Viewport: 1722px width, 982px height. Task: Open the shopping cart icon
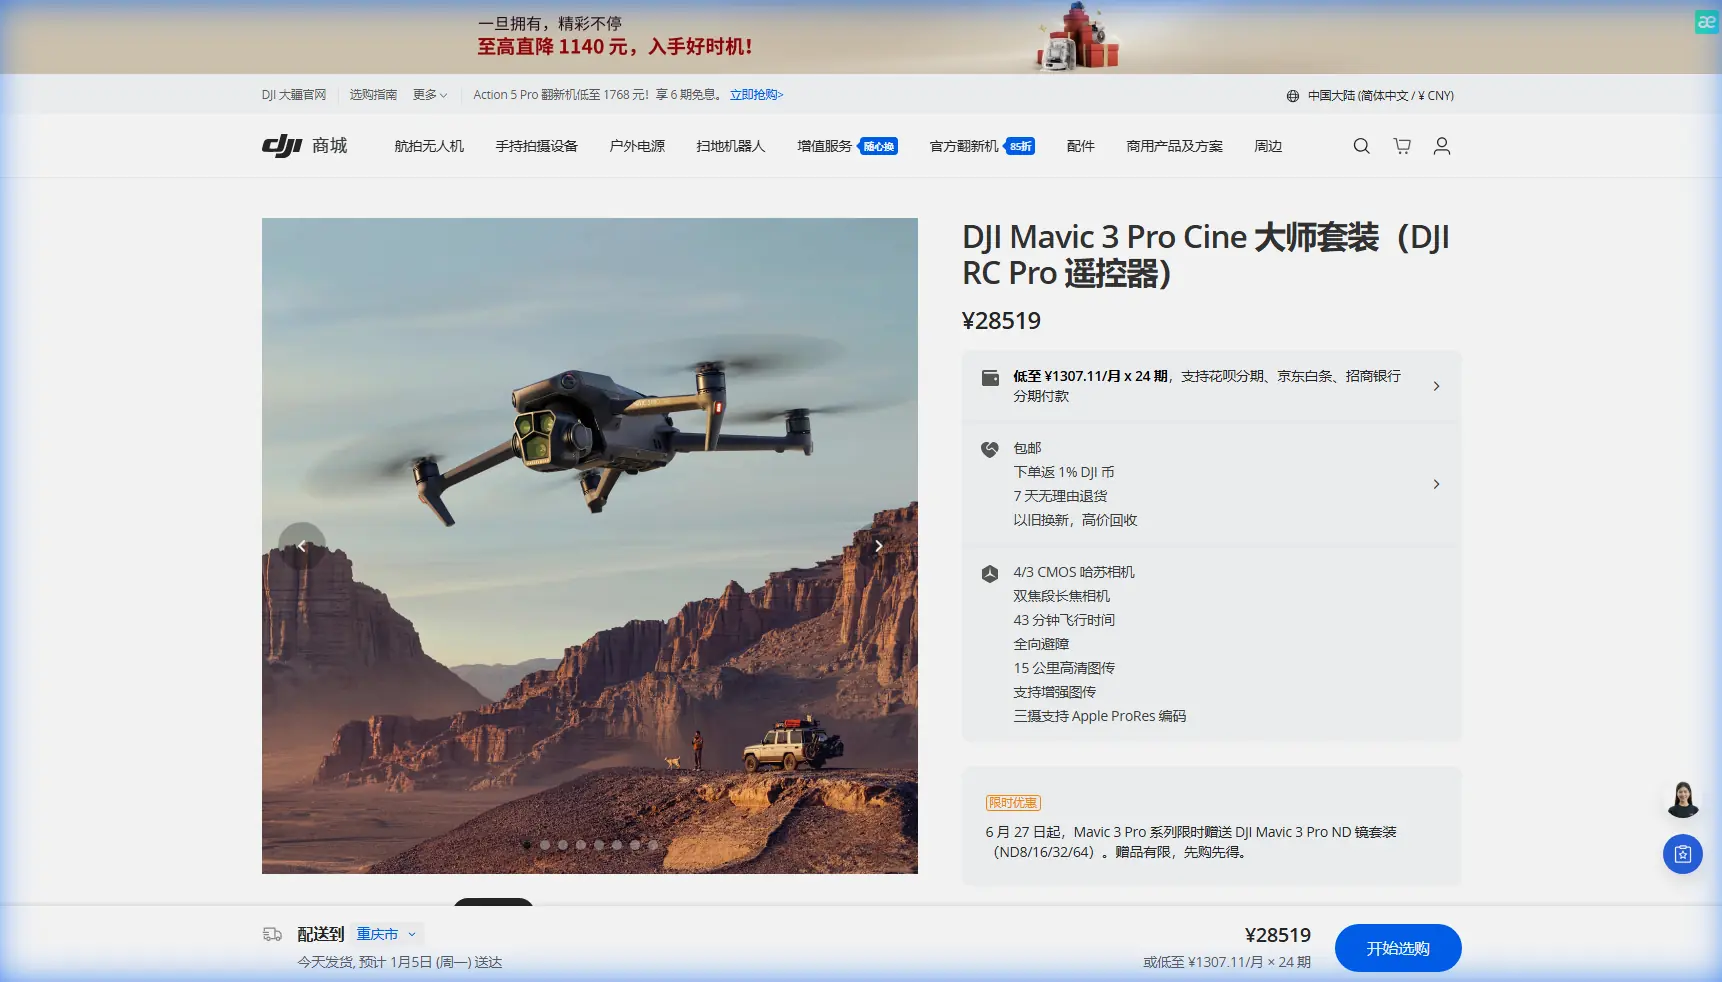coord(1402,146)
